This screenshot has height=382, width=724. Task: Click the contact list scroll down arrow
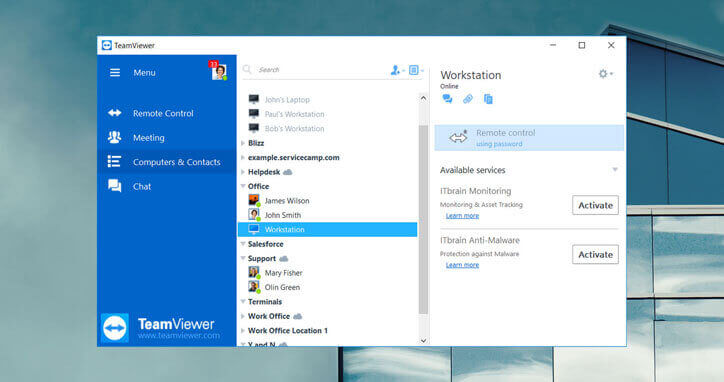coord(423,340)
